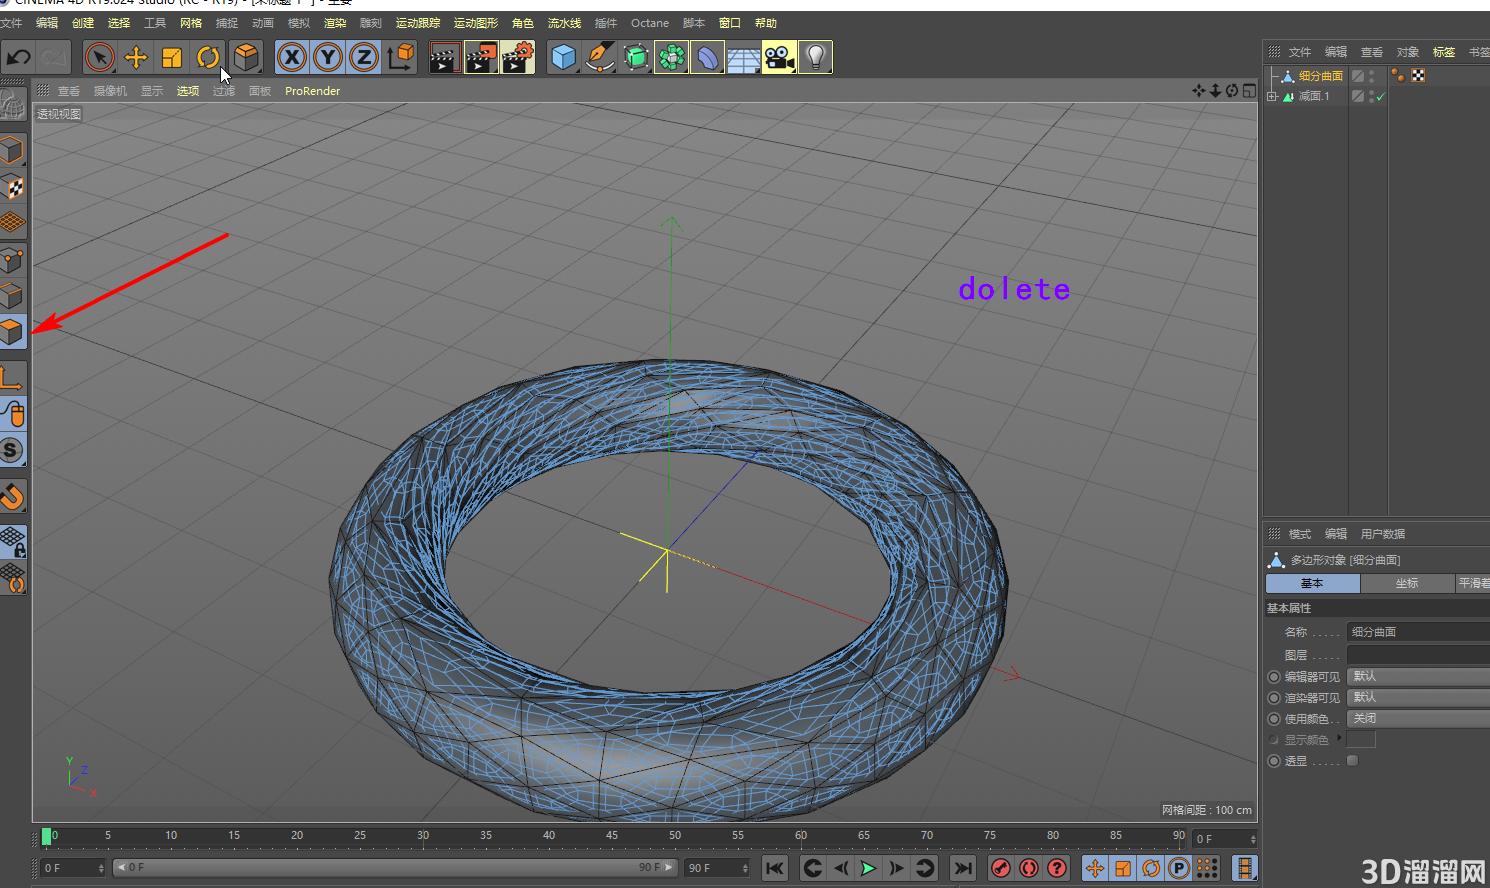Select the spline pen tool icon

point(599,57)
